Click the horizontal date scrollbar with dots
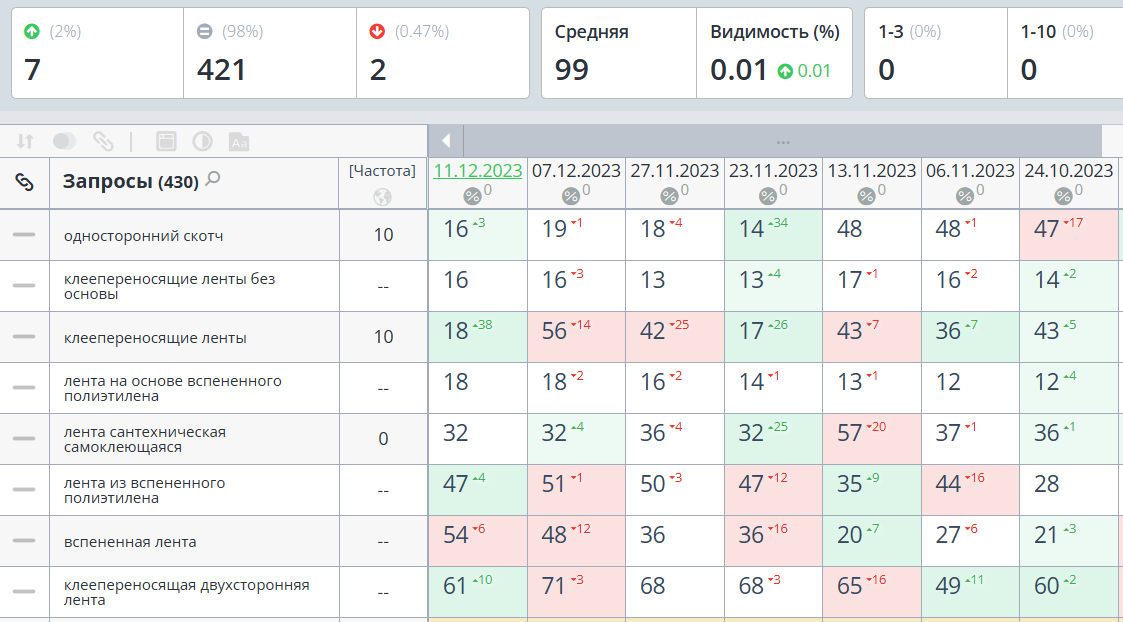This screenshot has height=622, width=1123. (782, 141)
